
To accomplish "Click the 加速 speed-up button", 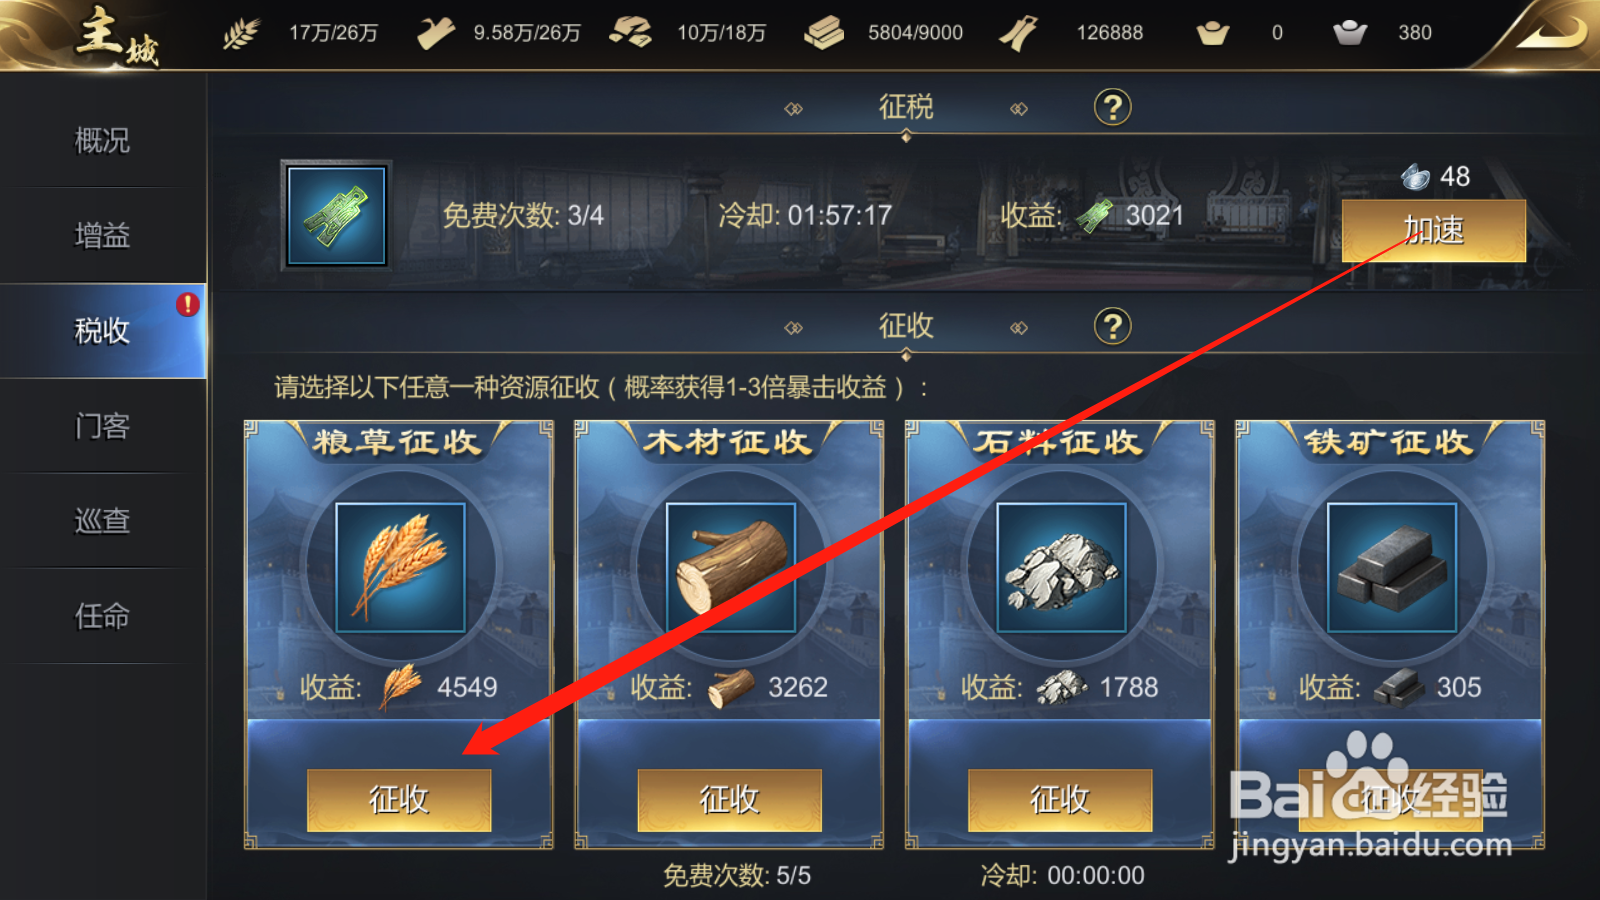I will [x=1433, y=230].
